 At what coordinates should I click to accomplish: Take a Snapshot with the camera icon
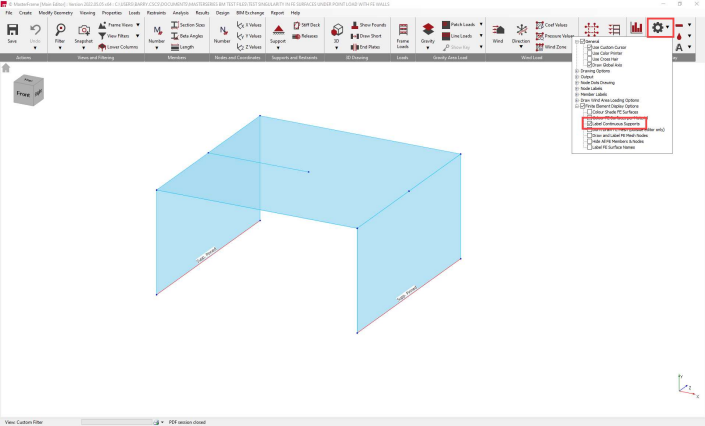coord(84,30)
